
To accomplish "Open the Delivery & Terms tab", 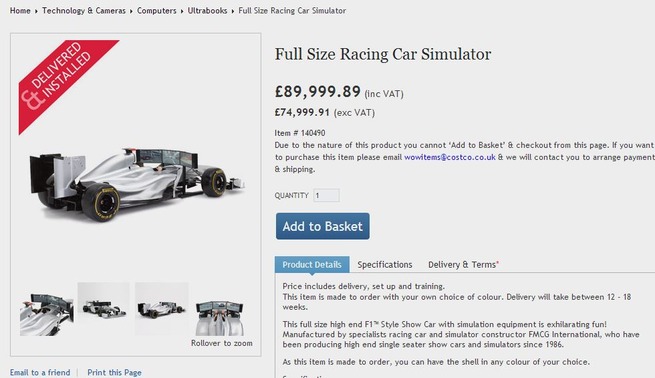I will (x=463, y=264).
